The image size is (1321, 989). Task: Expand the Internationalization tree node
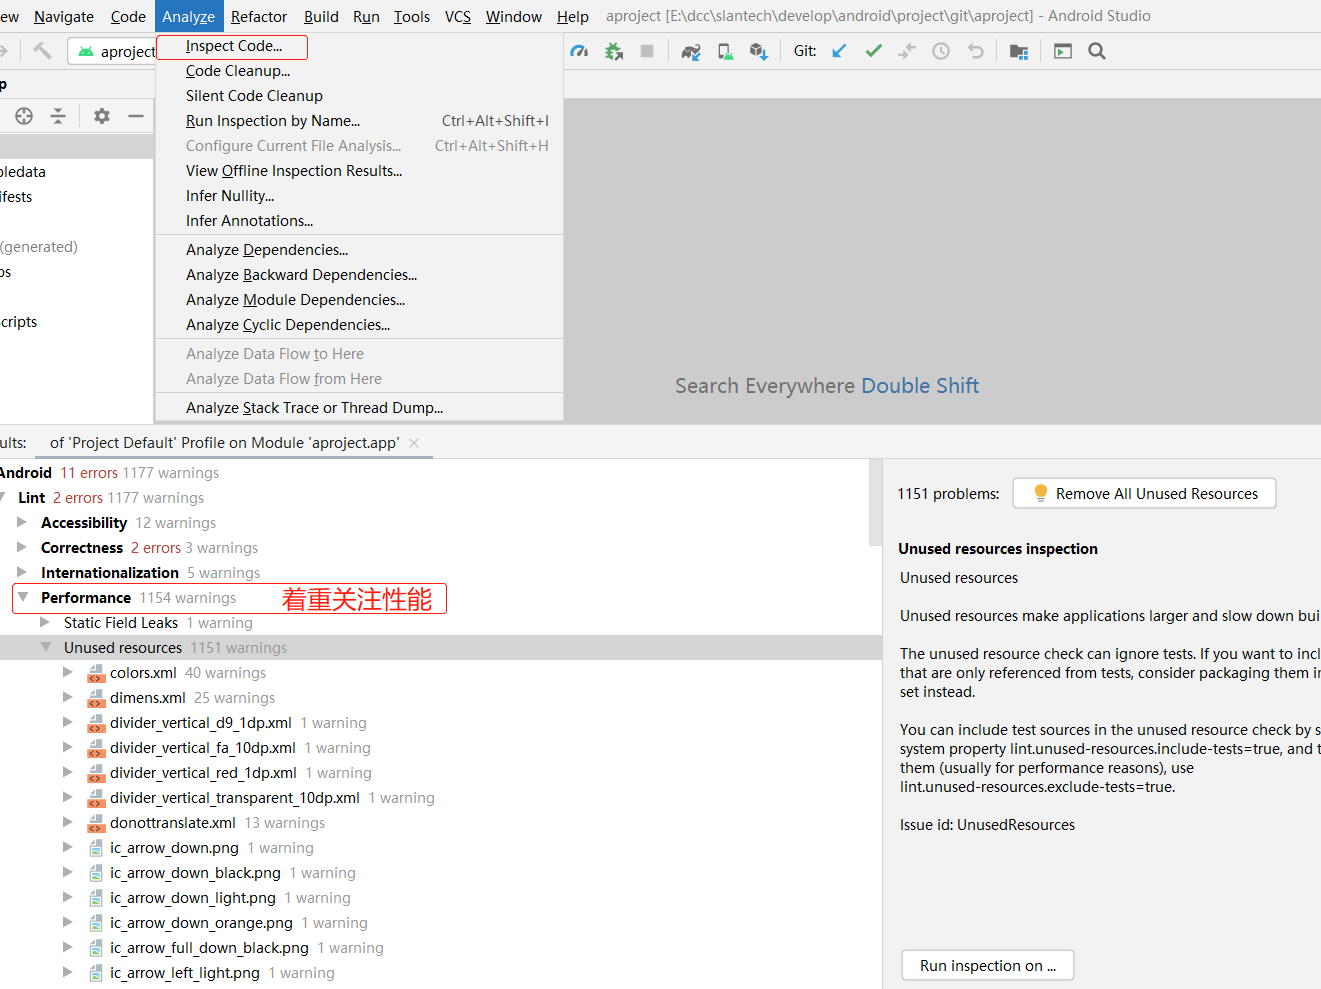pyautogui.click(x=22, y=572)
